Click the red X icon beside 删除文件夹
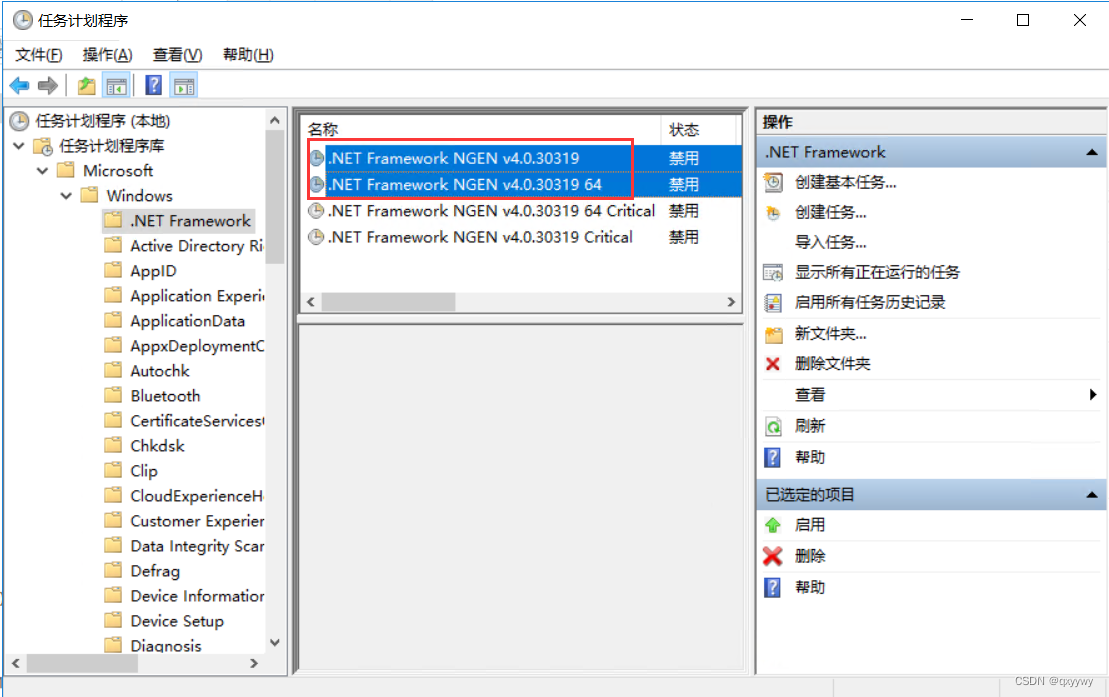1109x697 pixels. point(772,364)
